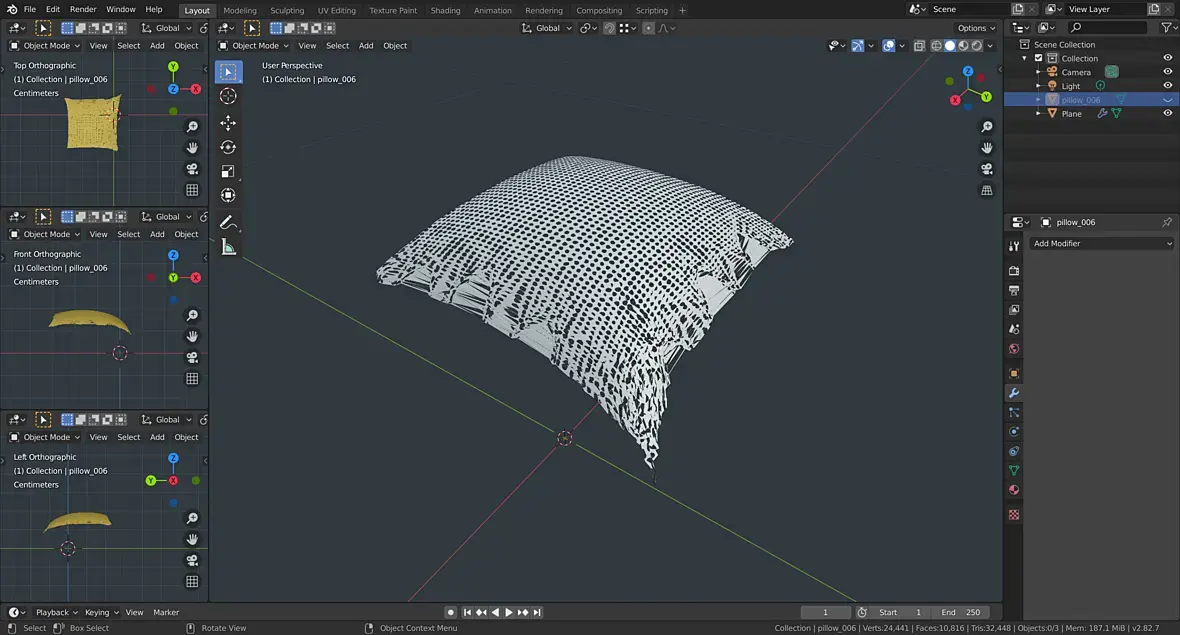1180x635 pixels.
Task: Open the Add Modifier dropdown
Action: pos(1102,243)
